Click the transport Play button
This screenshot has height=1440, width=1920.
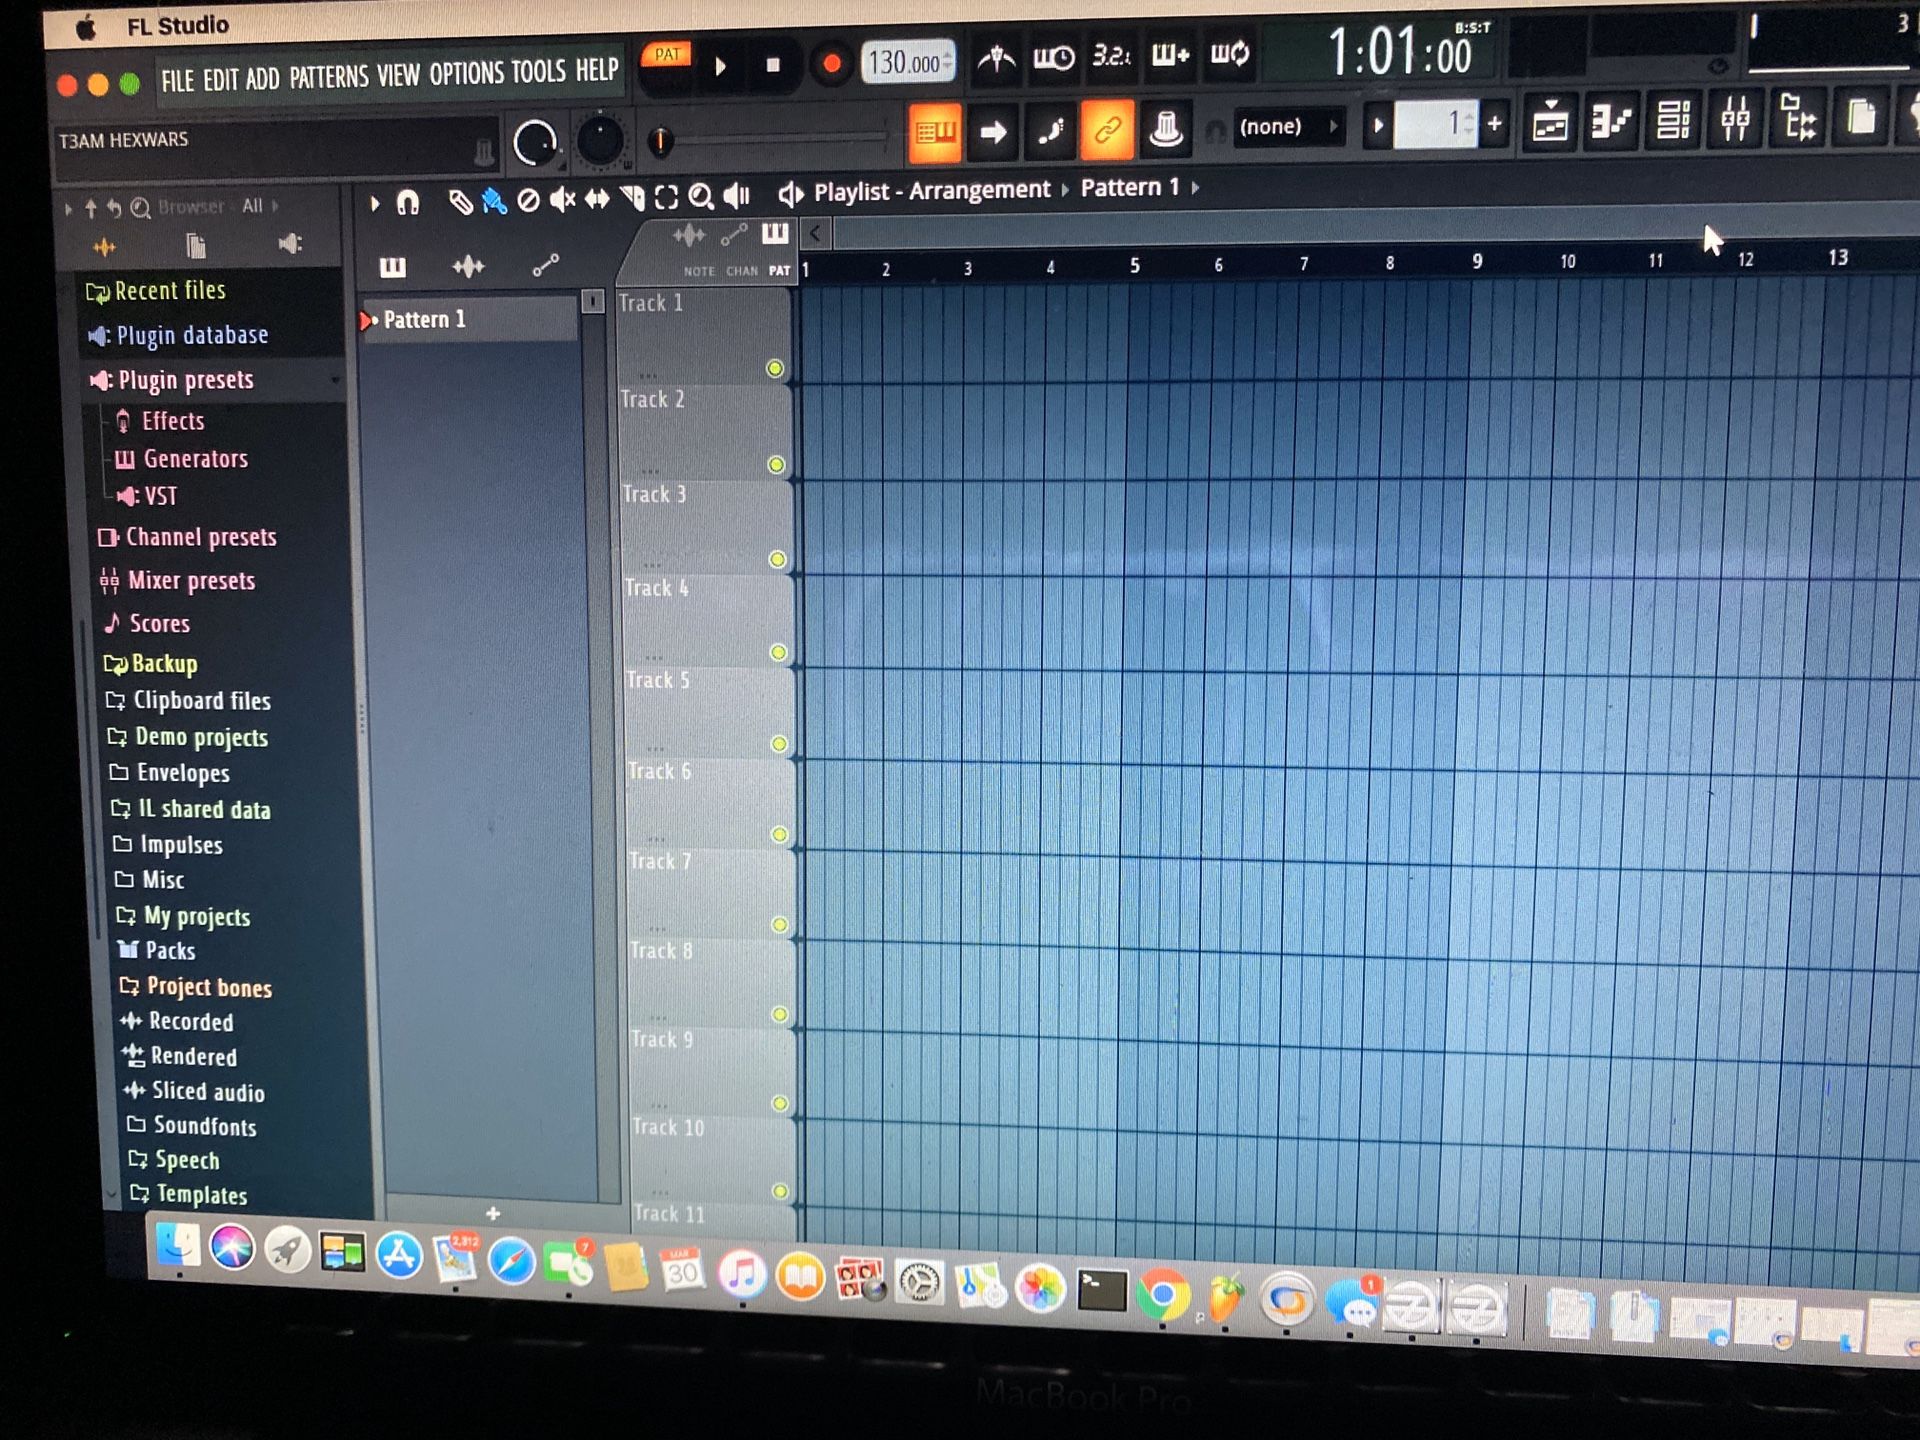click(x=720, y=67)
